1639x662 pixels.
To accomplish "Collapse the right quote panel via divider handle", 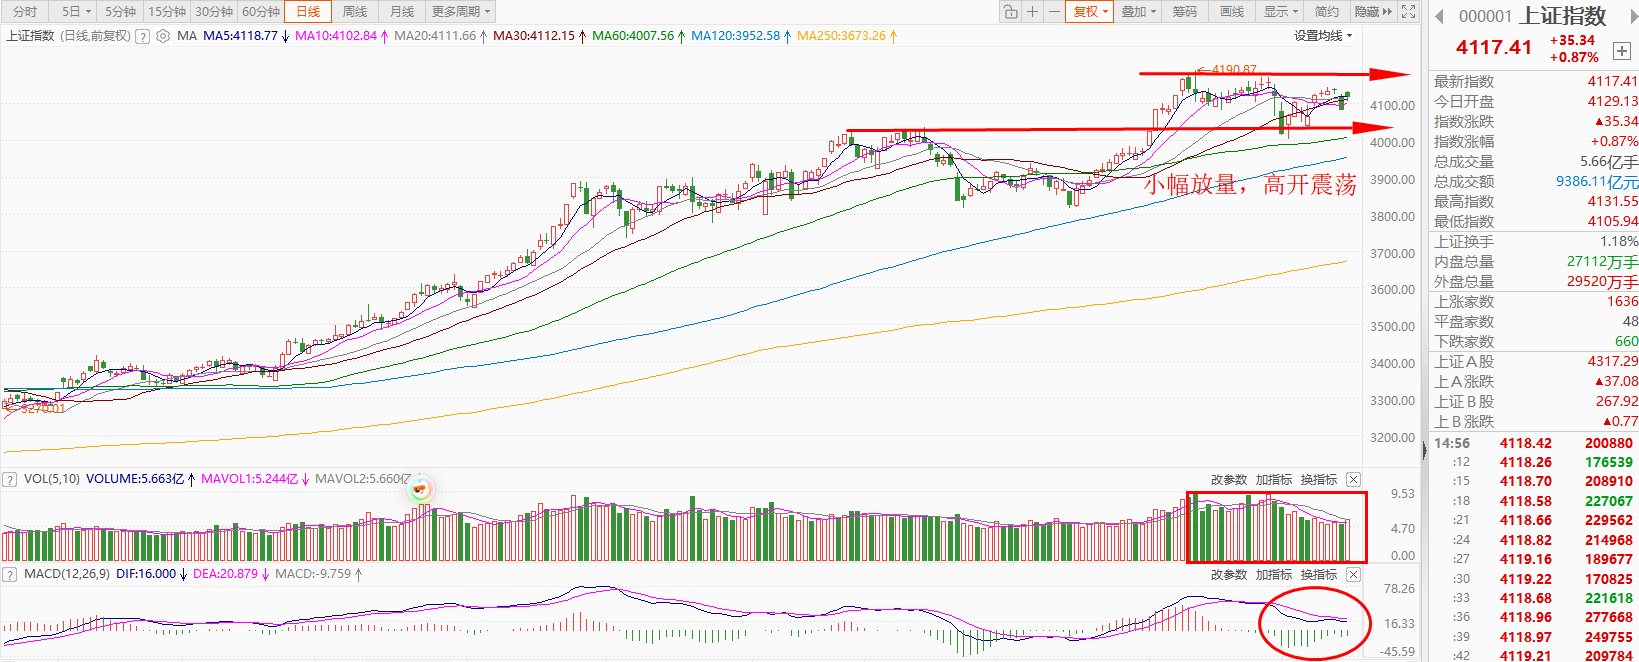I will [x=1423, y=450].
